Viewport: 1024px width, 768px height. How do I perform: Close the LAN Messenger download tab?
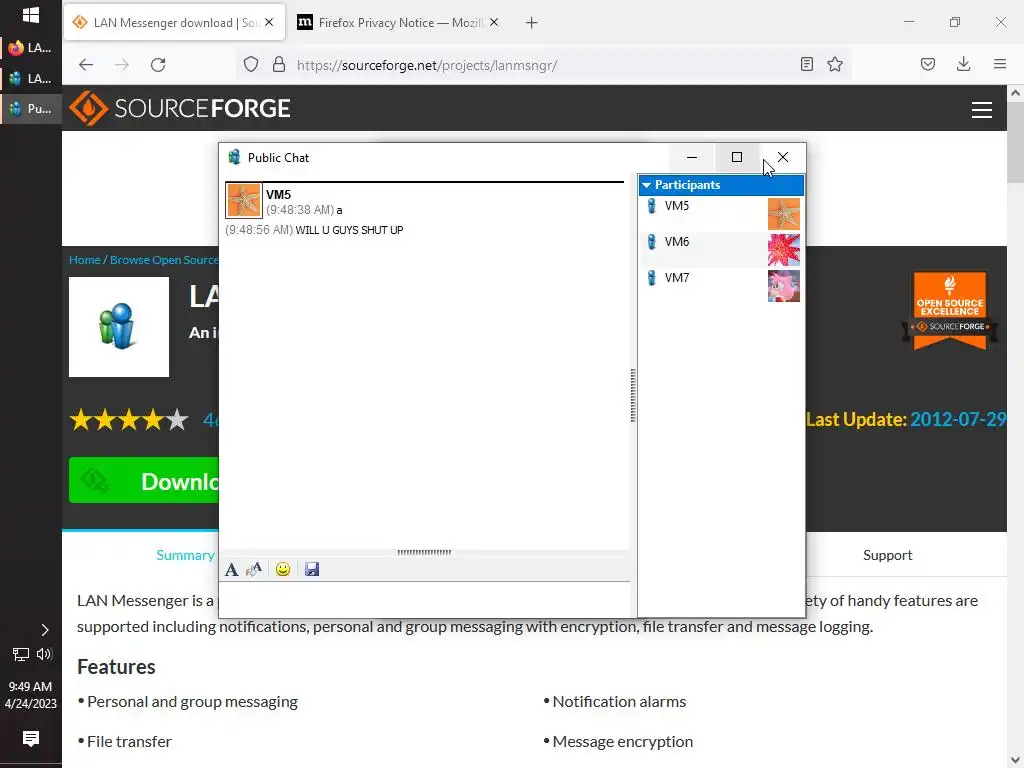(269, 23)
